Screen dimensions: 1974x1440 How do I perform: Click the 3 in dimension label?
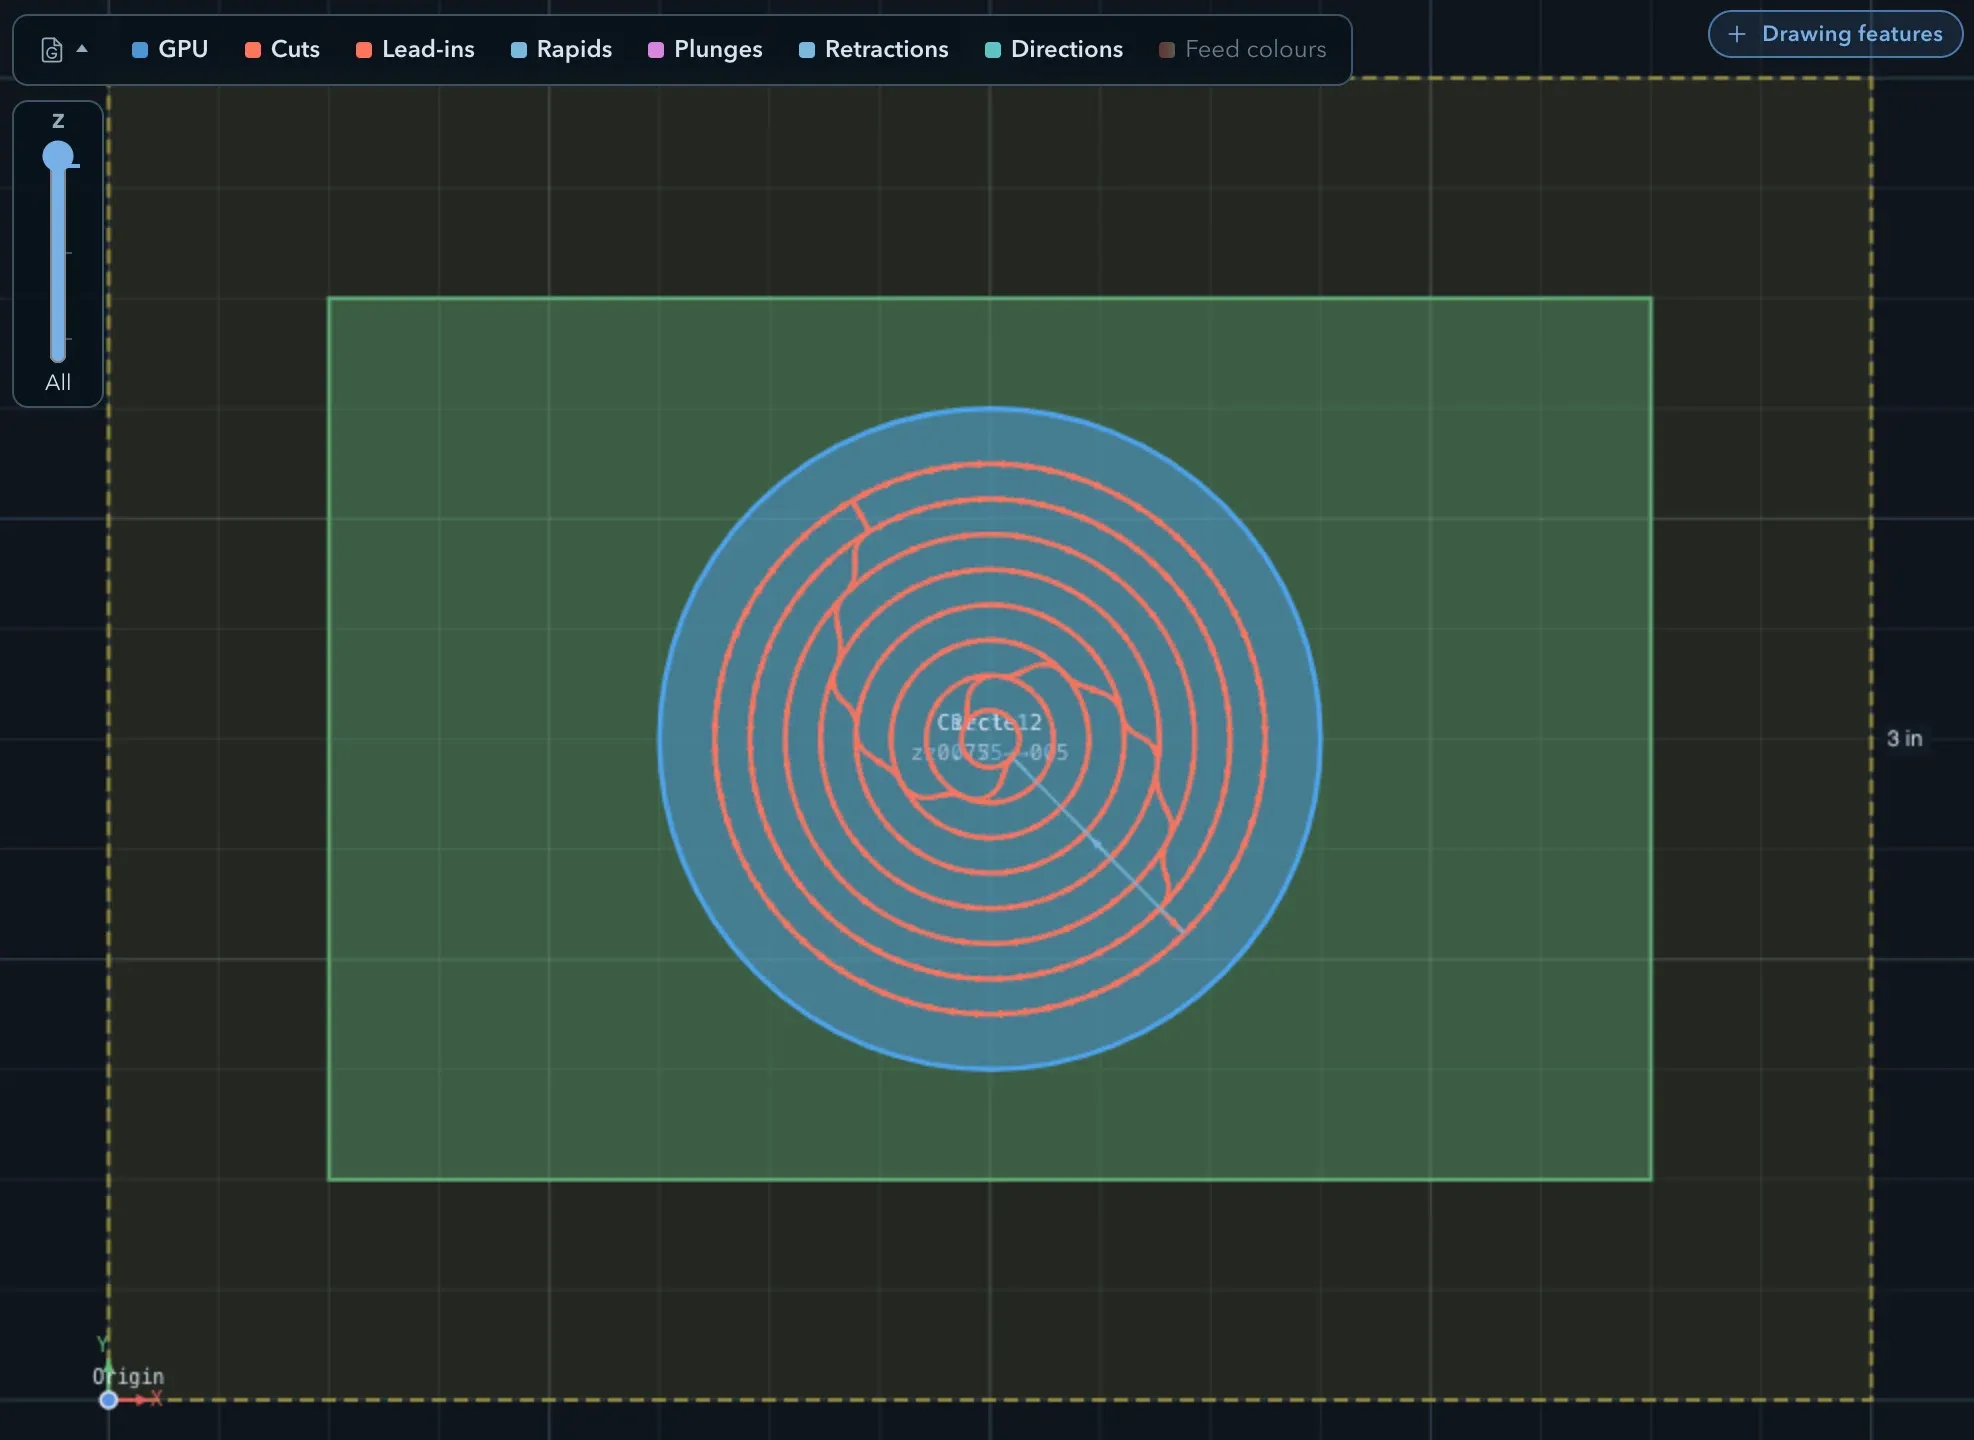pyautogui.click(x=1904, y=738)
